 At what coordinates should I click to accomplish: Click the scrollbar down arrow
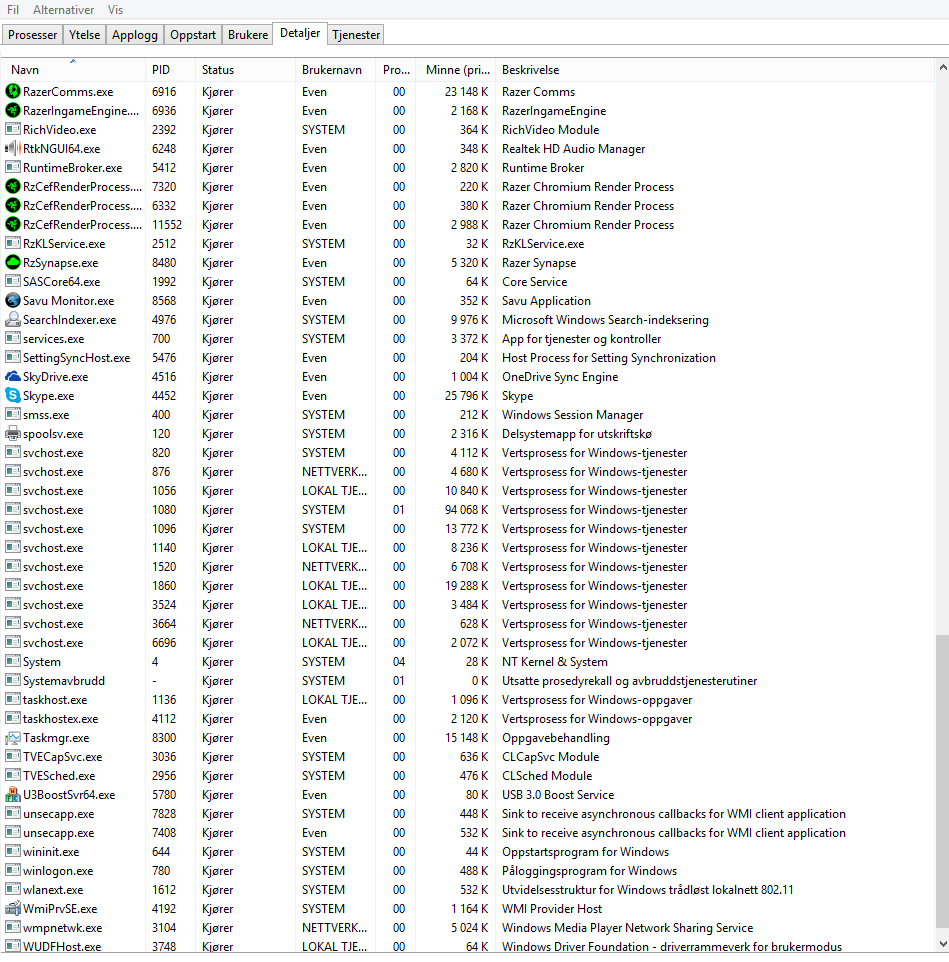pyautogui.click(x=942, y=944)
